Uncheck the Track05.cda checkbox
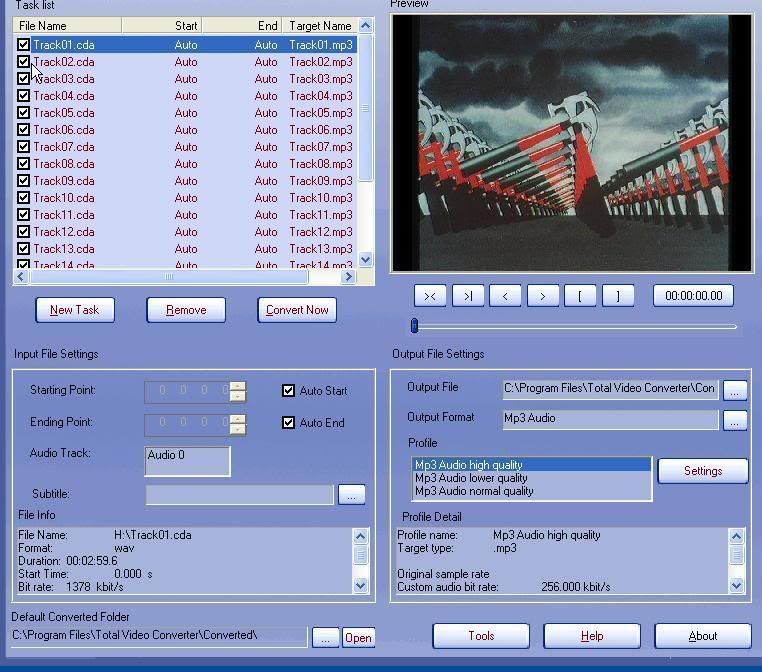Viewport: 762px width, 672px height. [23, 113]
